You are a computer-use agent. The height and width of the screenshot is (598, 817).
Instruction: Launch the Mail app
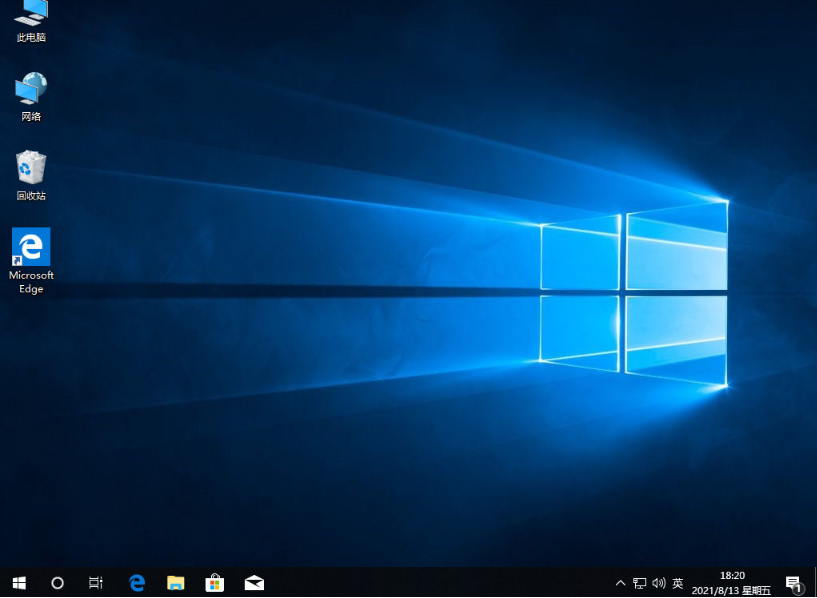[x=254, y=583]
